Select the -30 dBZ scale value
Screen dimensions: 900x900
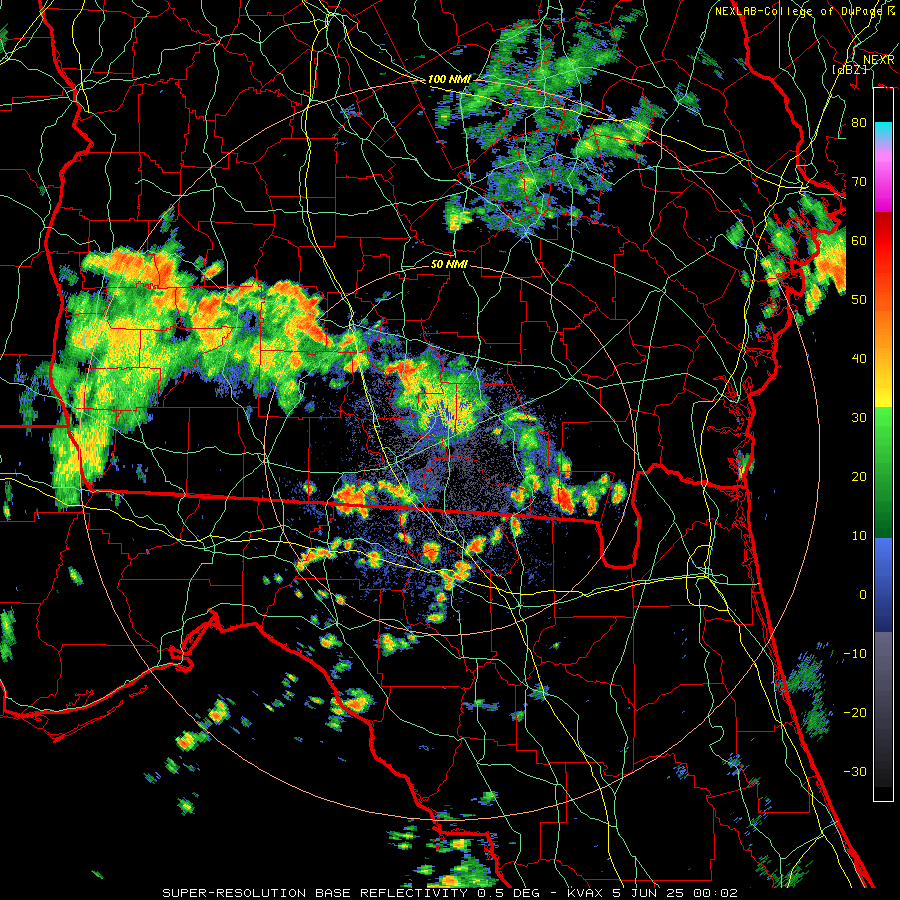(x=855, y=773)
